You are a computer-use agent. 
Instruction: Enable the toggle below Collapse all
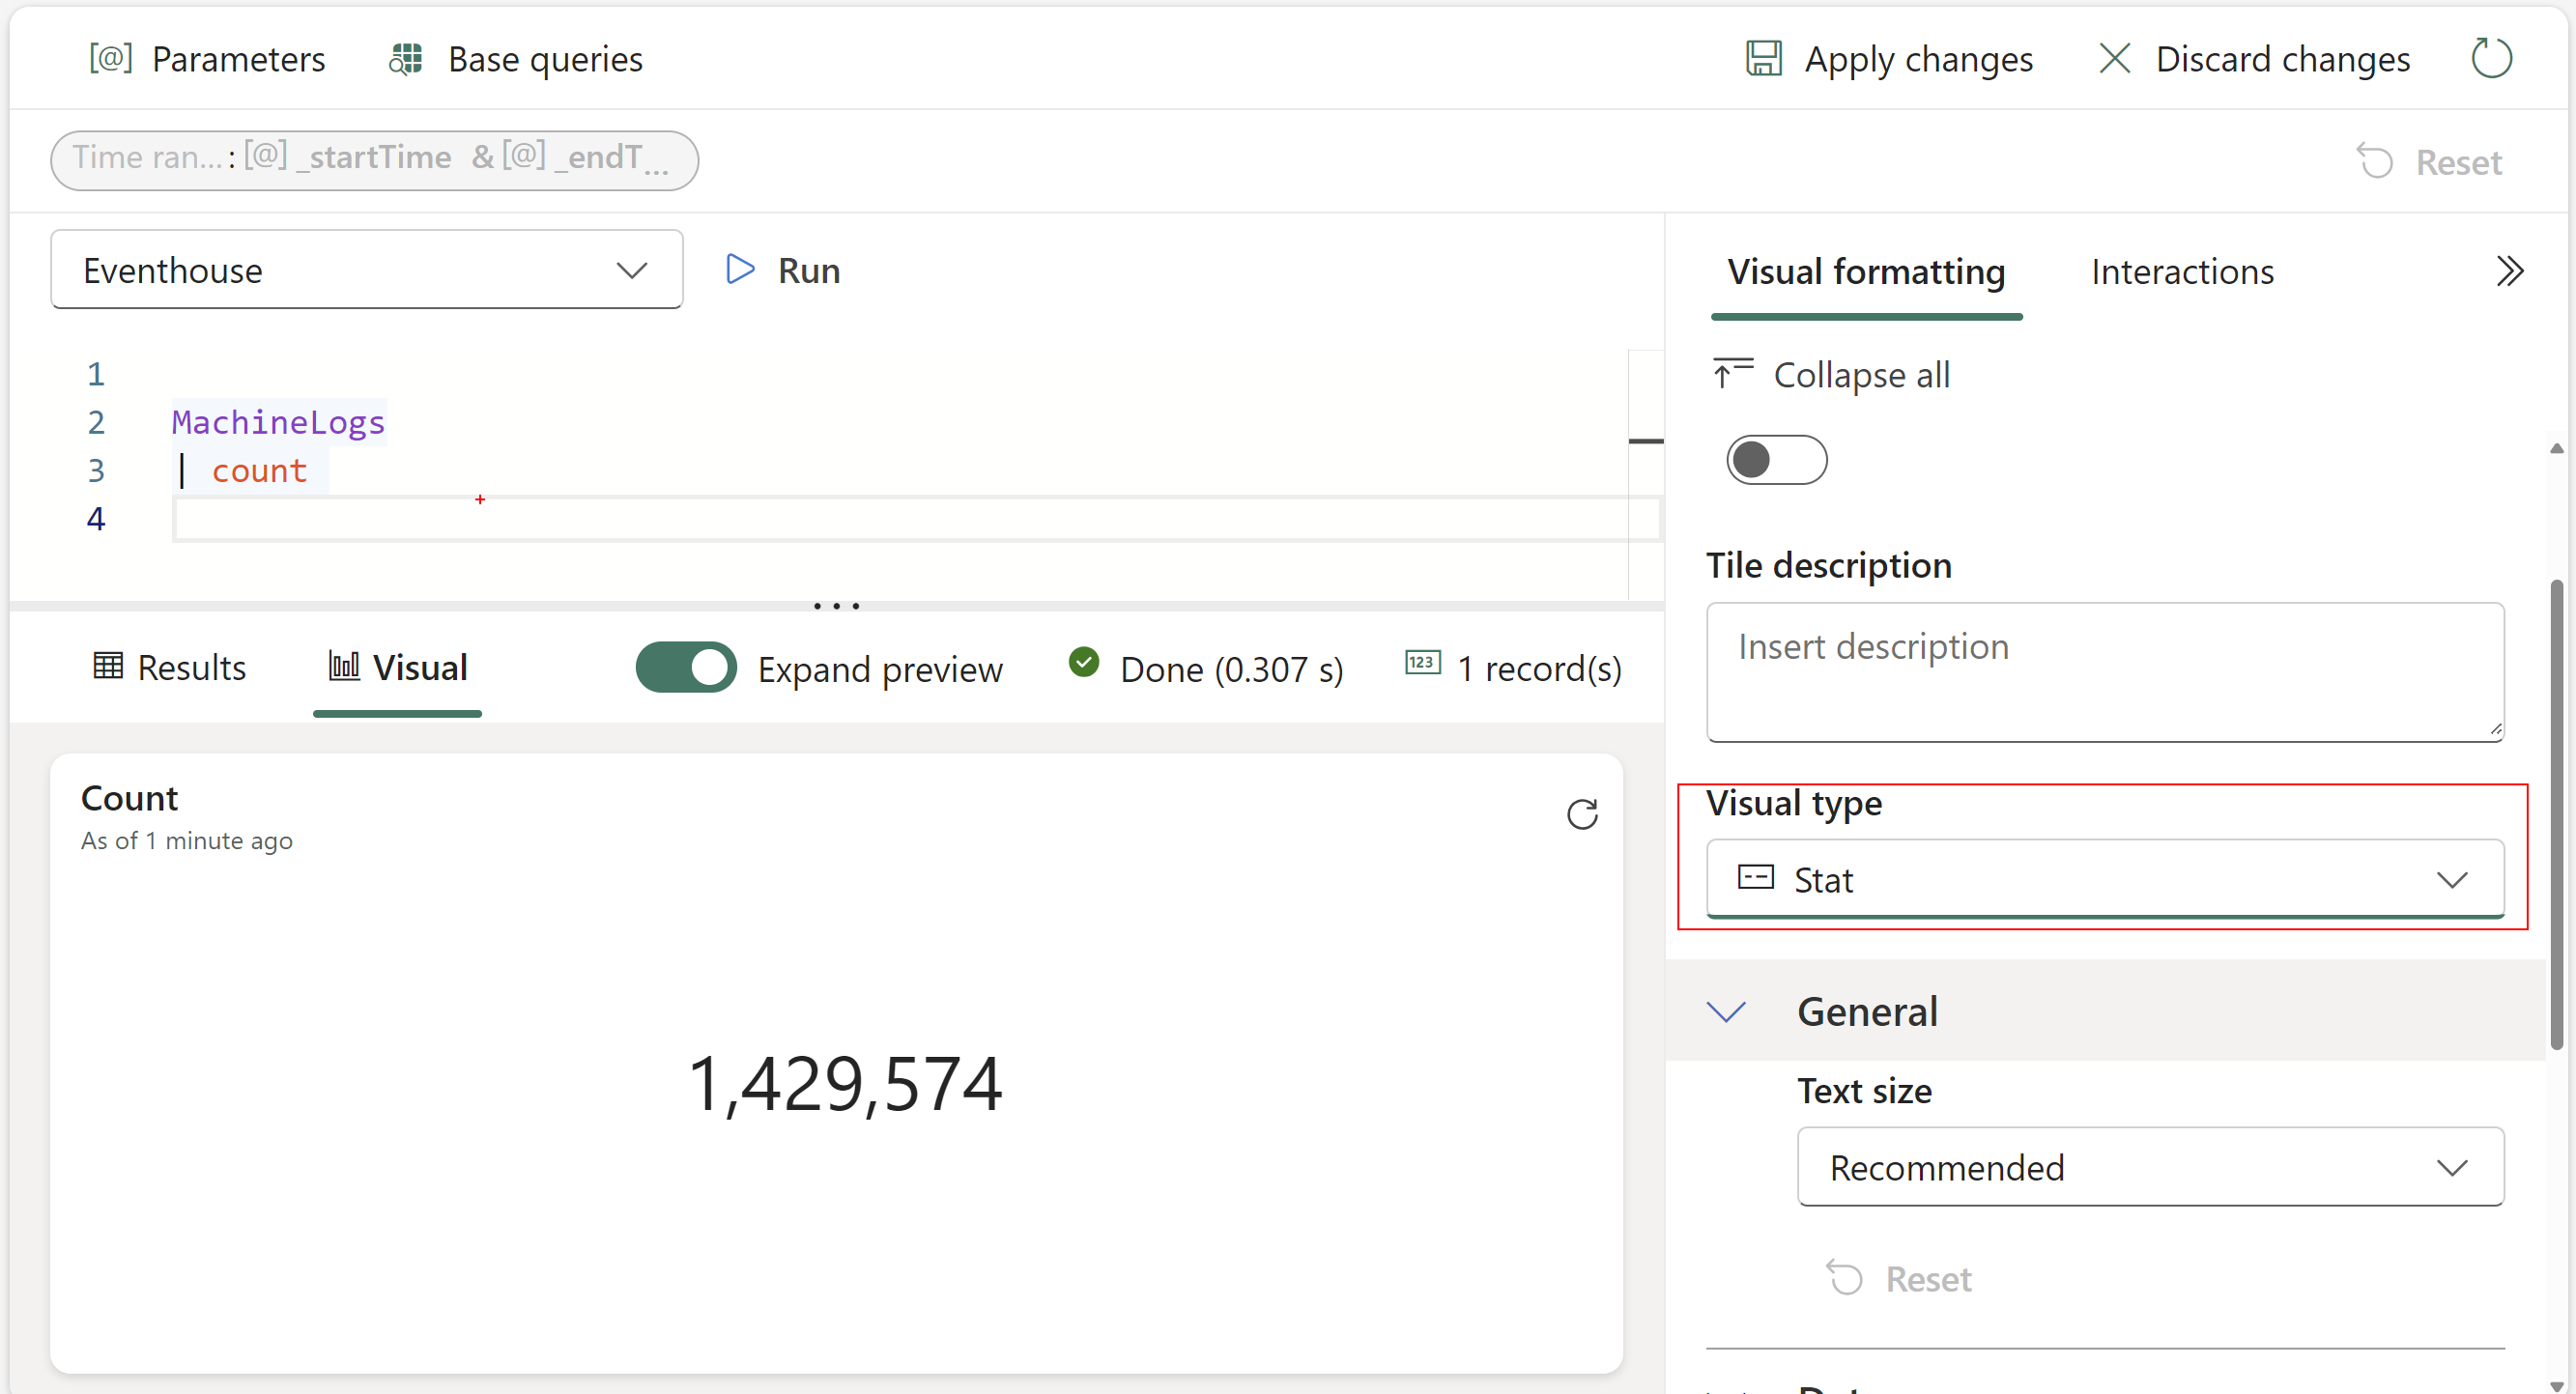click(1776, 460)
